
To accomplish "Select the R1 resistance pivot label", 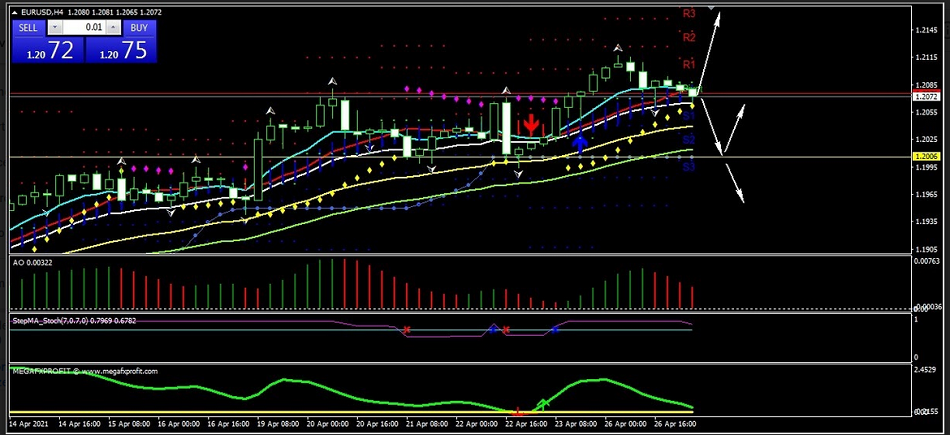I will (688, 64).
